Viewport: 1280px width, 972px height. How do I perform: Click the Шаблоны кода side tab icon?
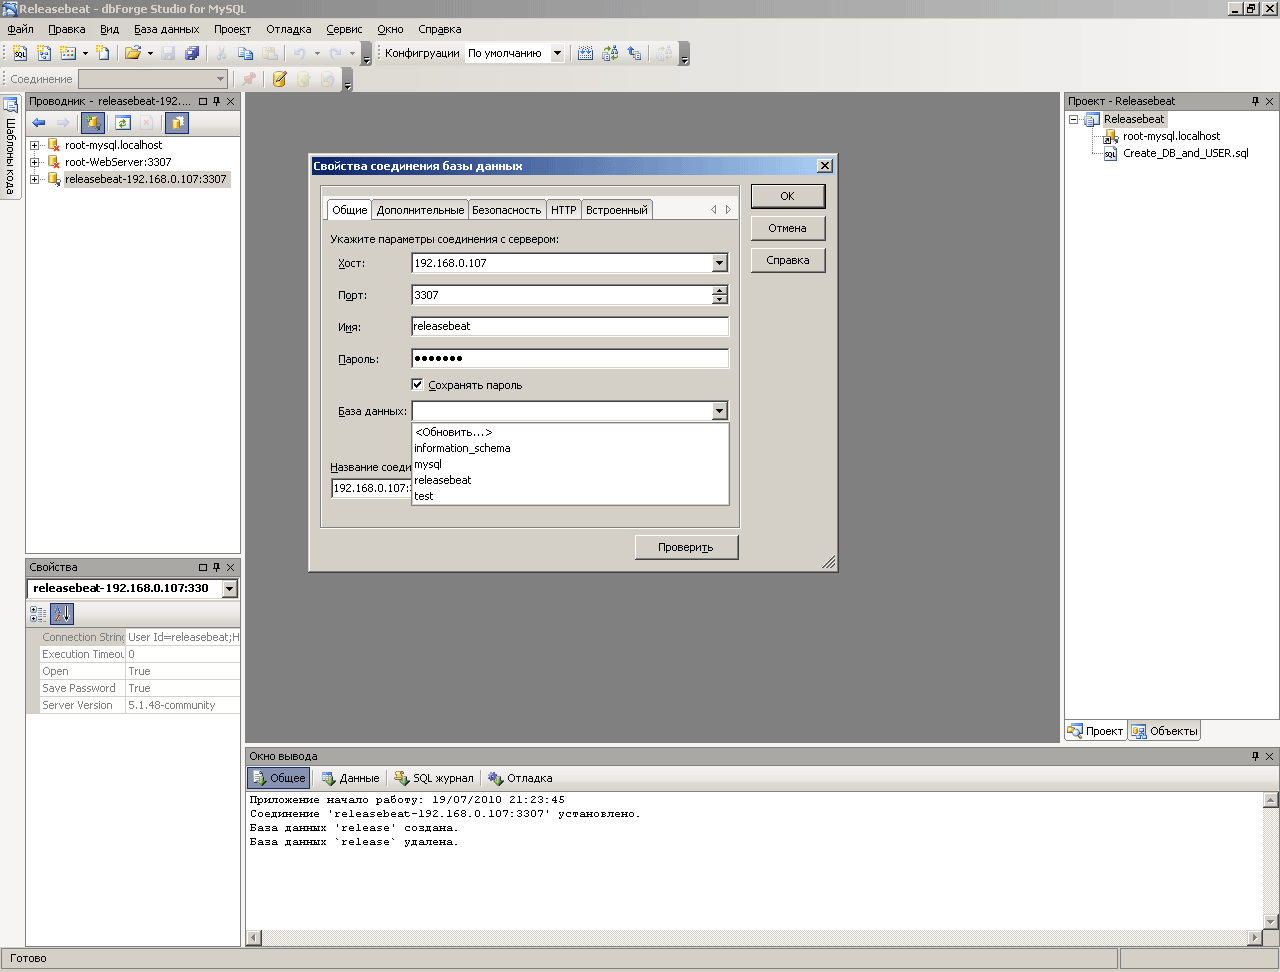10,105
